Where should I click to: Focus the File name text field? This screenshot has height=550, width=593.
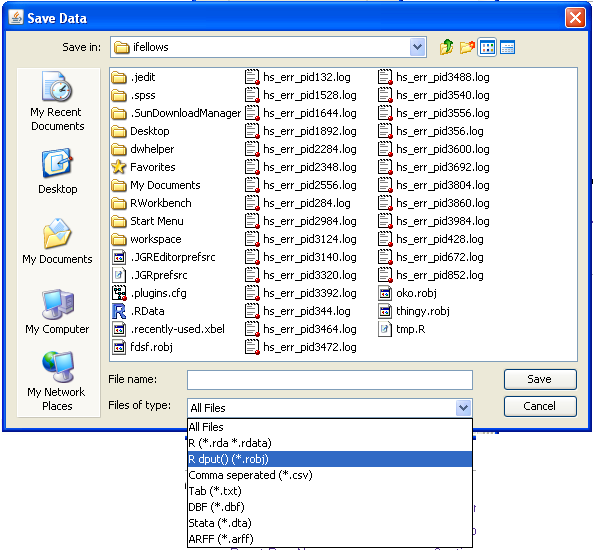pyautogui.click(x=330, y=380)
